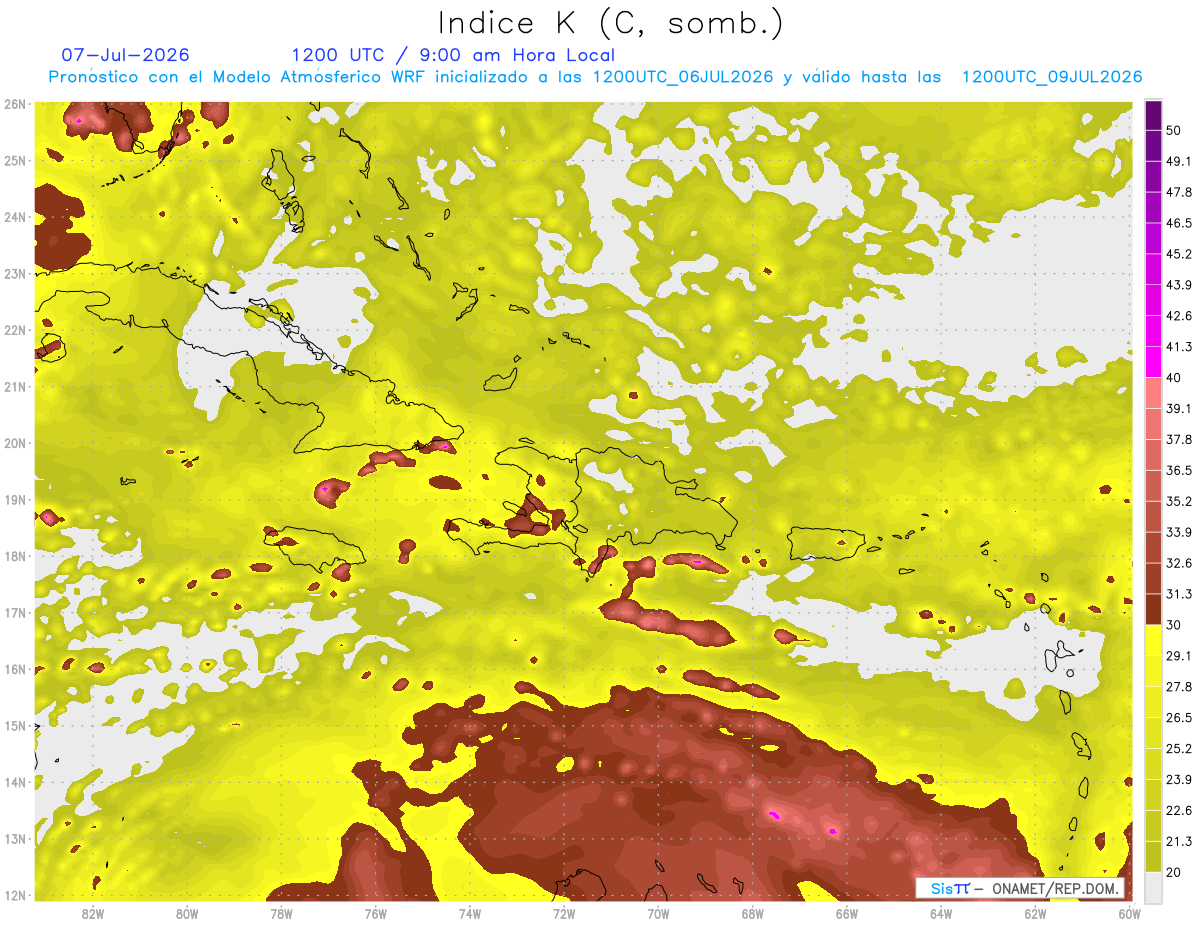
Task: Click the color scale value "27.8"
Action: [1179, 686]
